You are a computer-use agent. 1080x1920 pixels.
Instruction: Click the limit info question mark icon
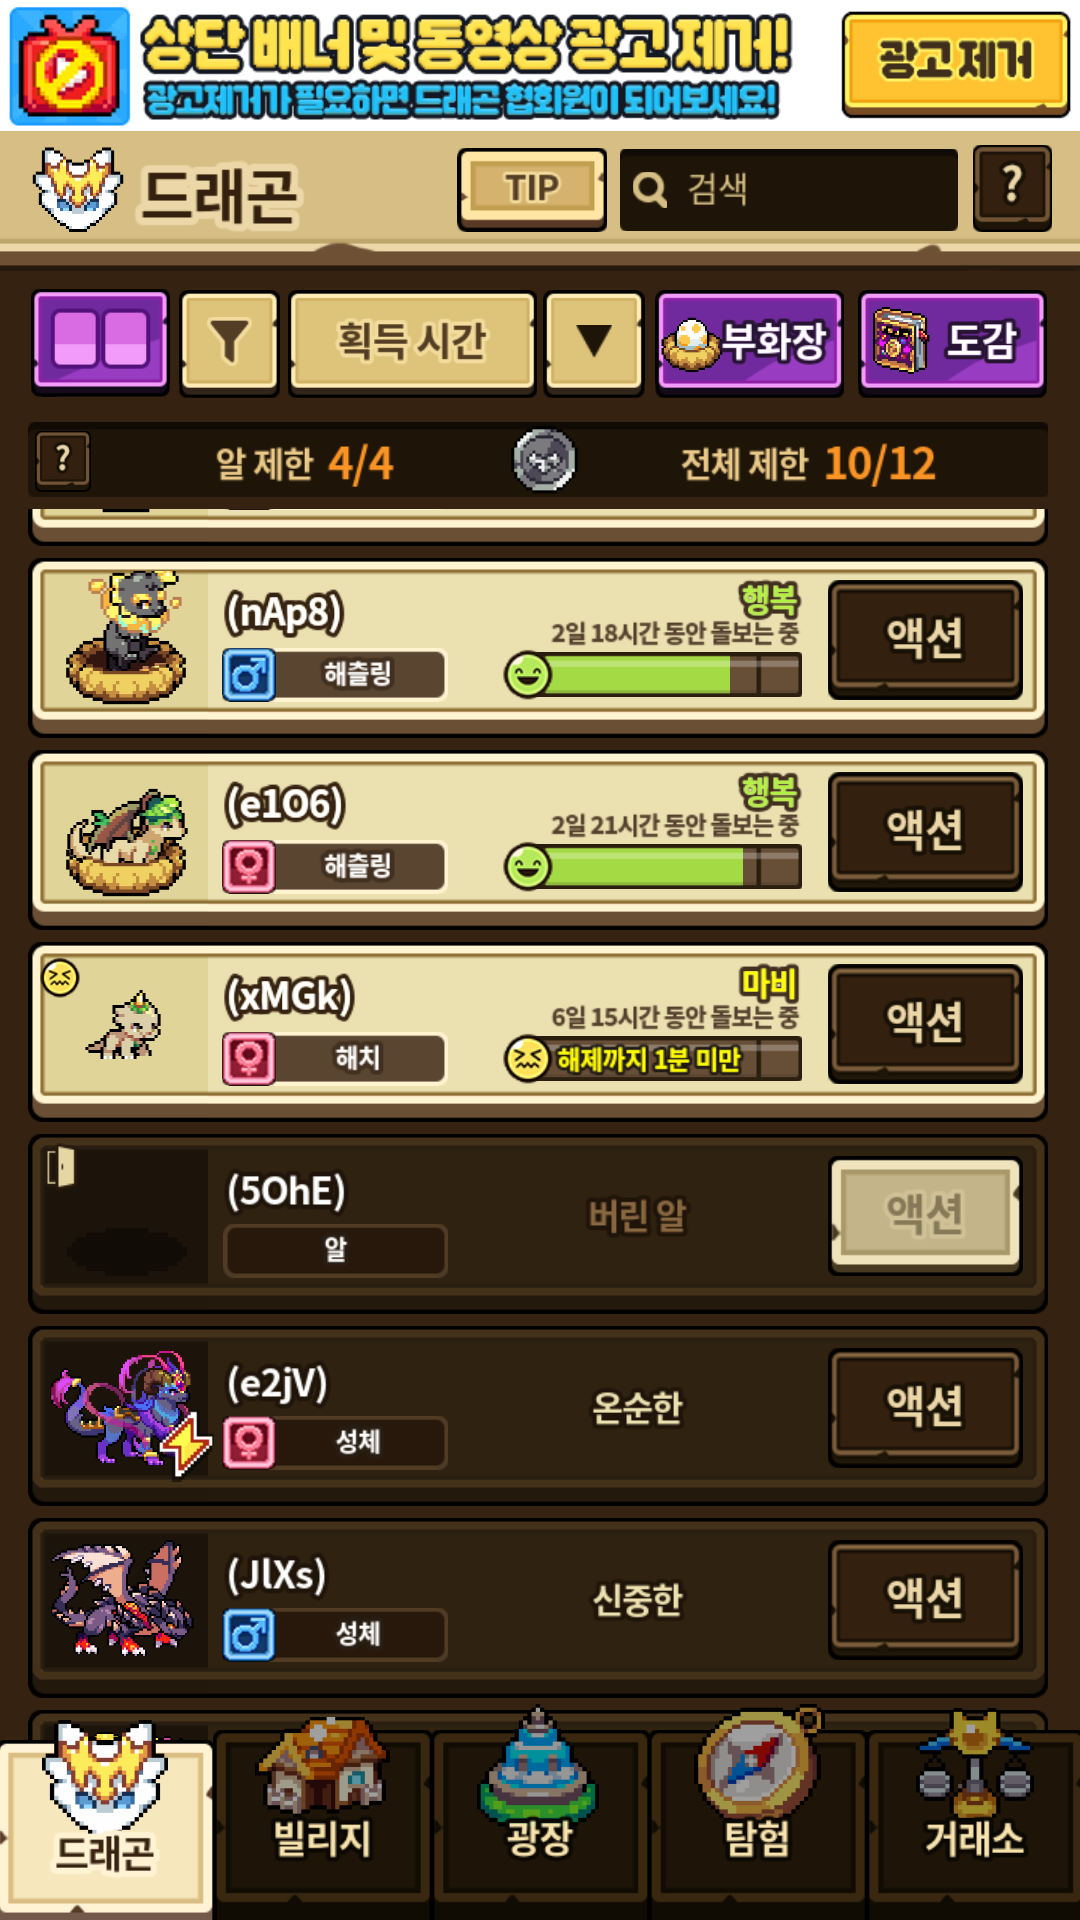63,461
